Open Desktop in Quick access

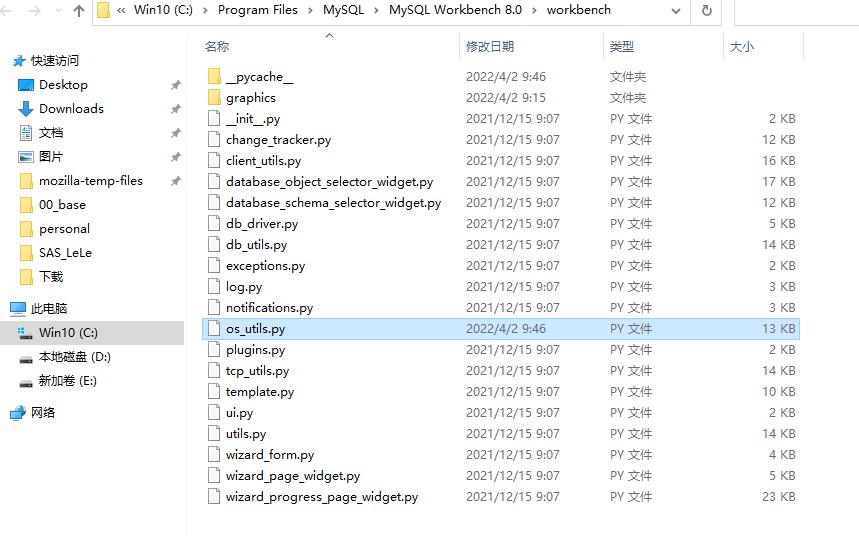[x=63, y=85]
